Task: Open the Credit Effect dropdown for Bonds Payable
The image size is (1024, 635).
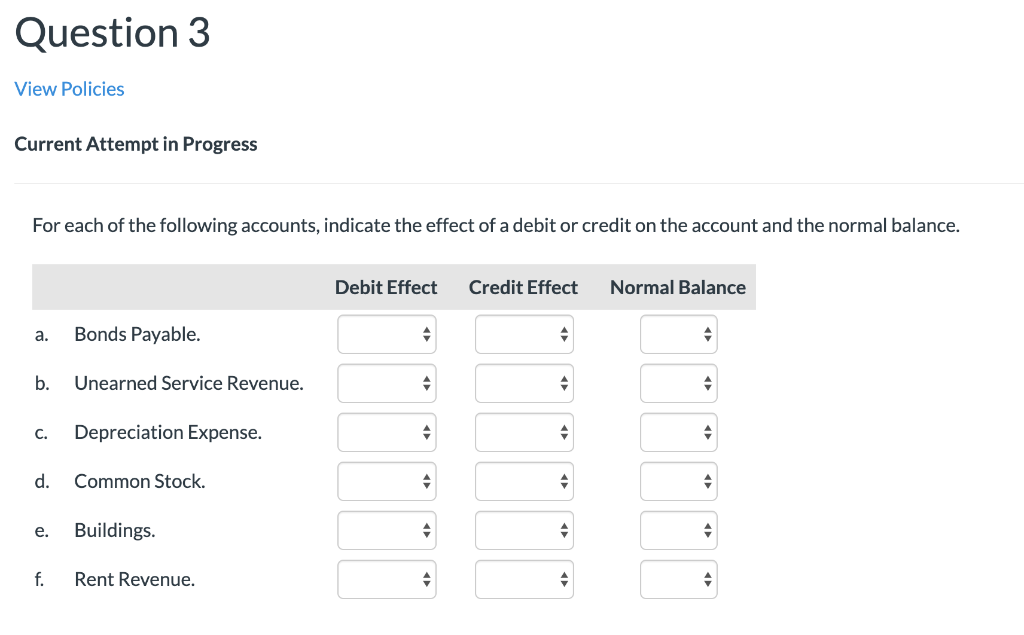Action: coord(524,334)
